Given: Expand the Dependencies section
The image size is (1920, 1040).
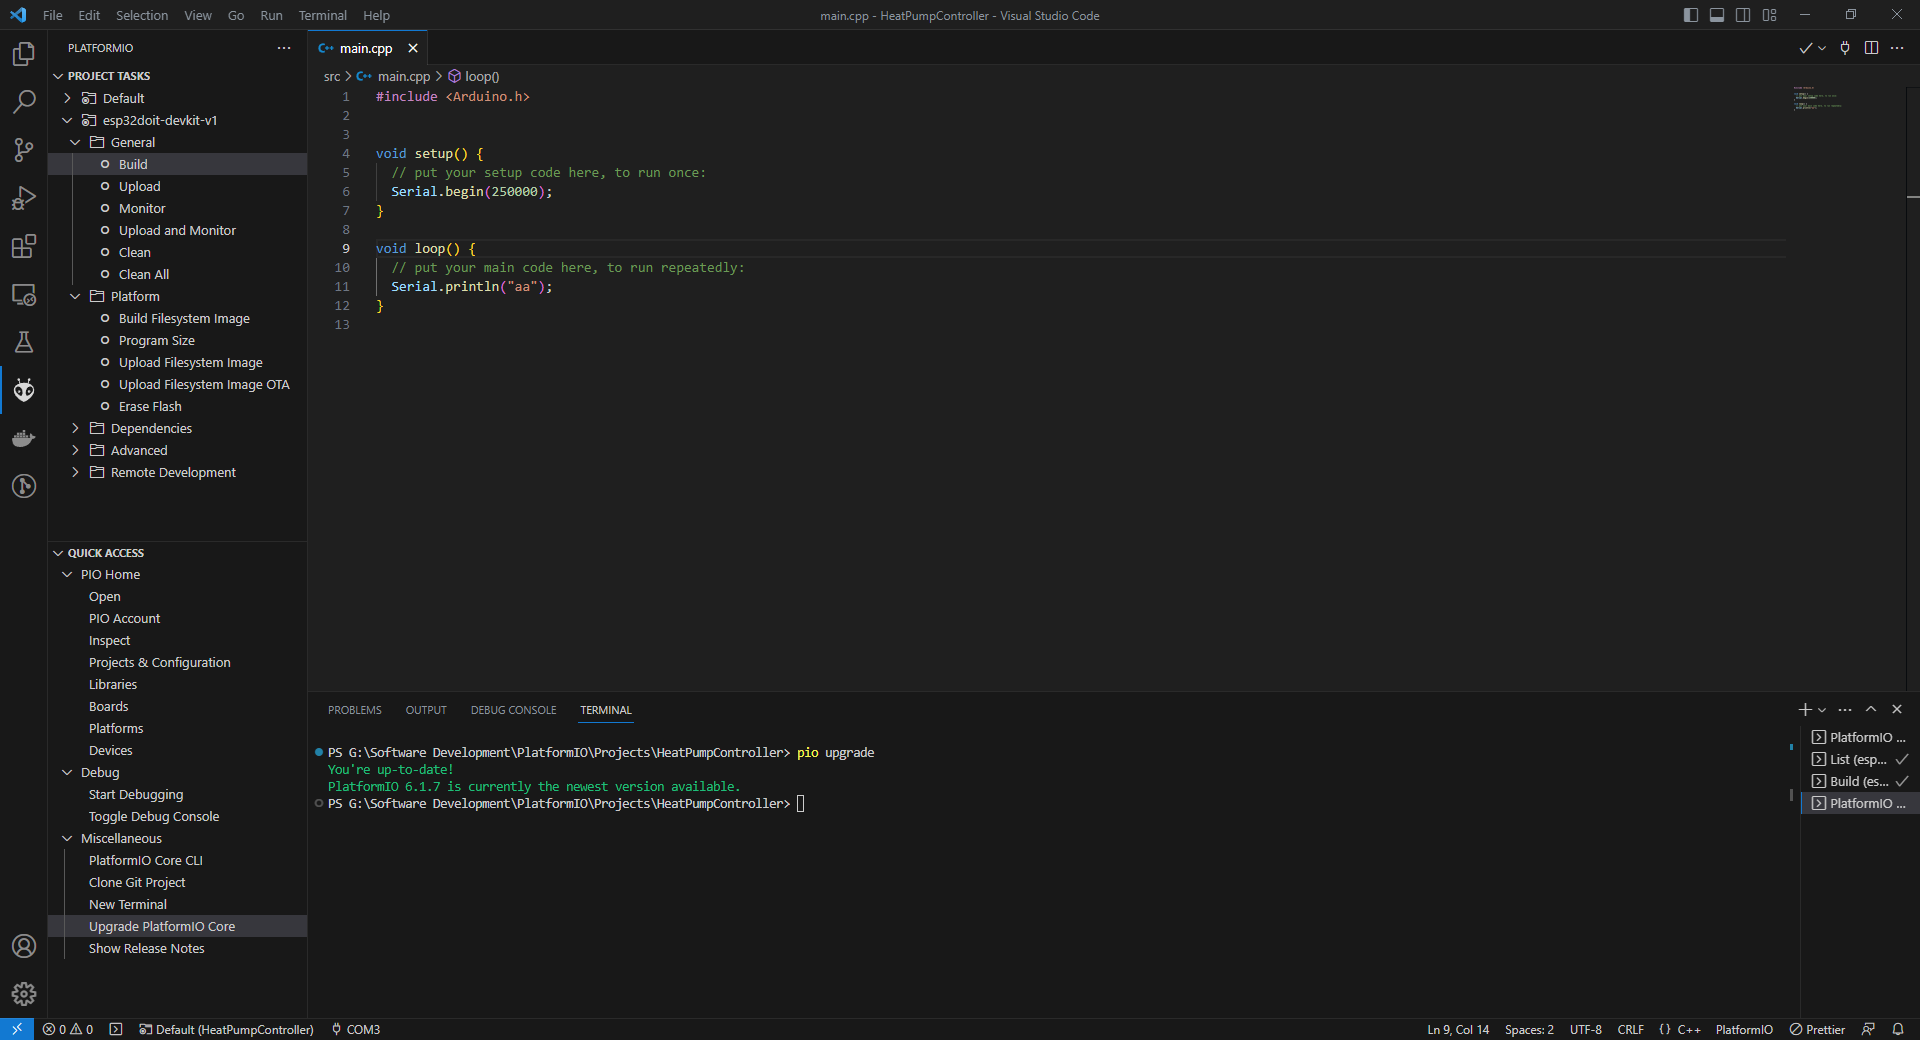Looking at the screenshot, I should [x=75, y=428].
